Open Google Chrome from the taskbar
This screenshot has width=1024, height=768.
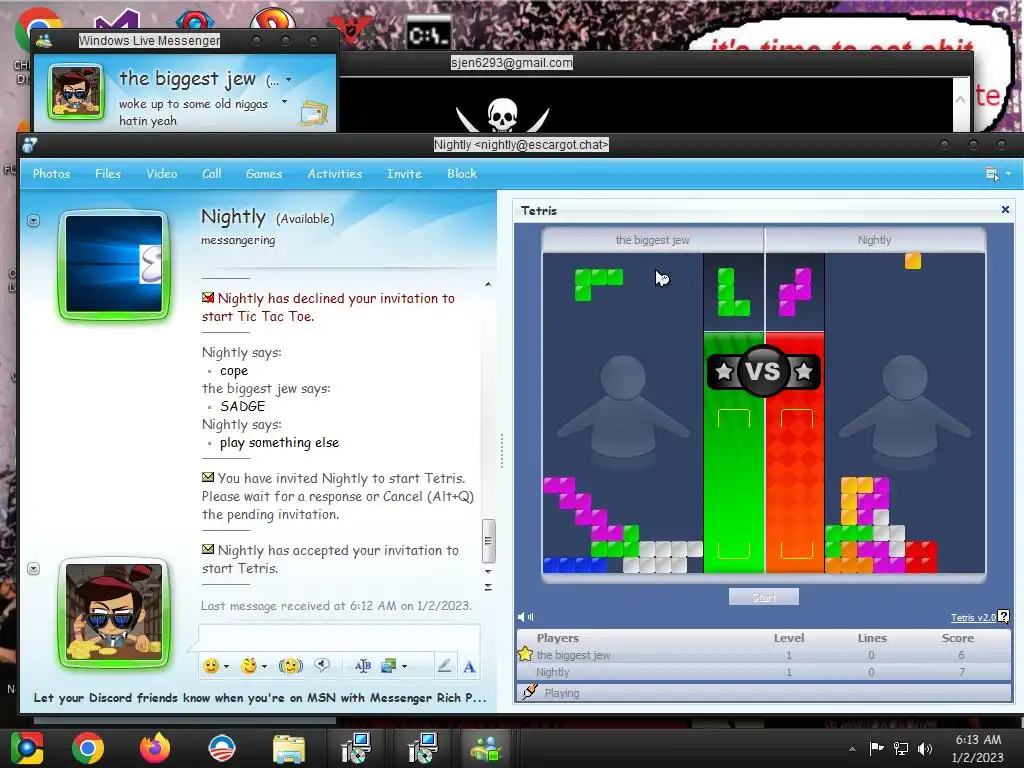(x=88, y=748)
